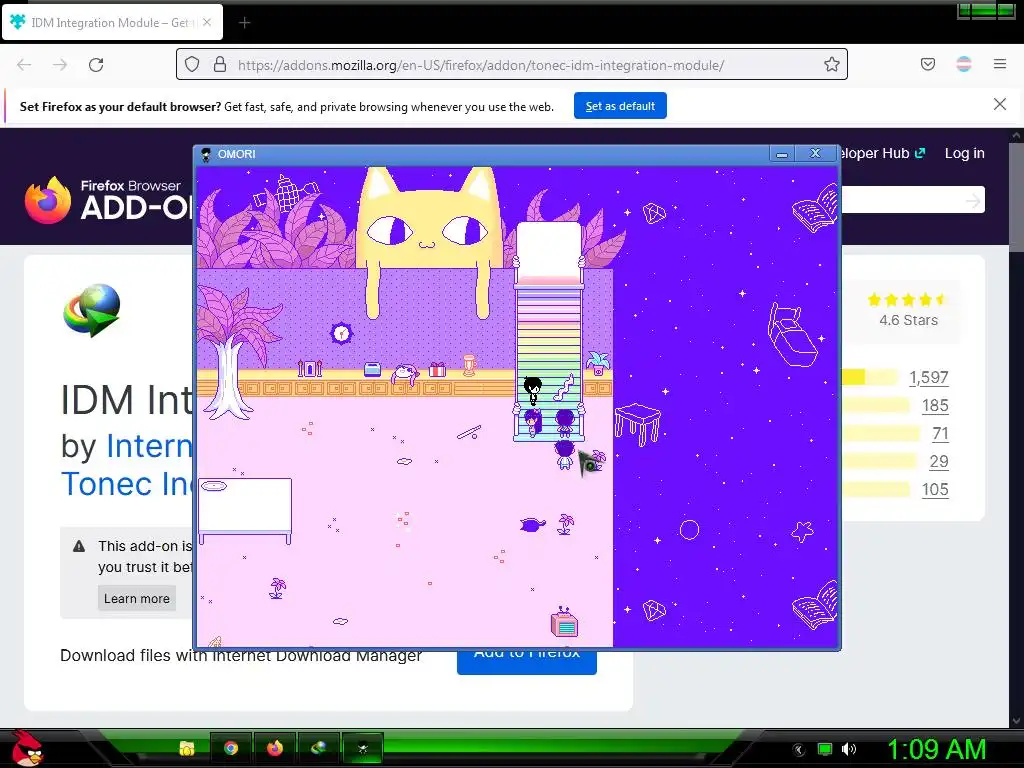This screenshot has height=768, width=1024.
Task: Switch to OMORI taskbar icon
Action: click(x=362, y=748)
